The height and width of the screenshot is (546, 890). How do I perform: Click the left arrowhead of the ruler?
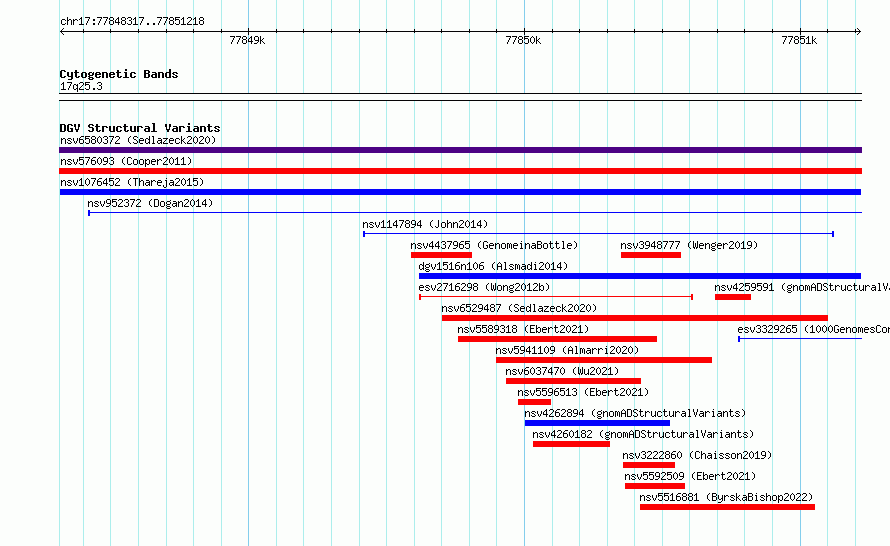click(62, 32)
